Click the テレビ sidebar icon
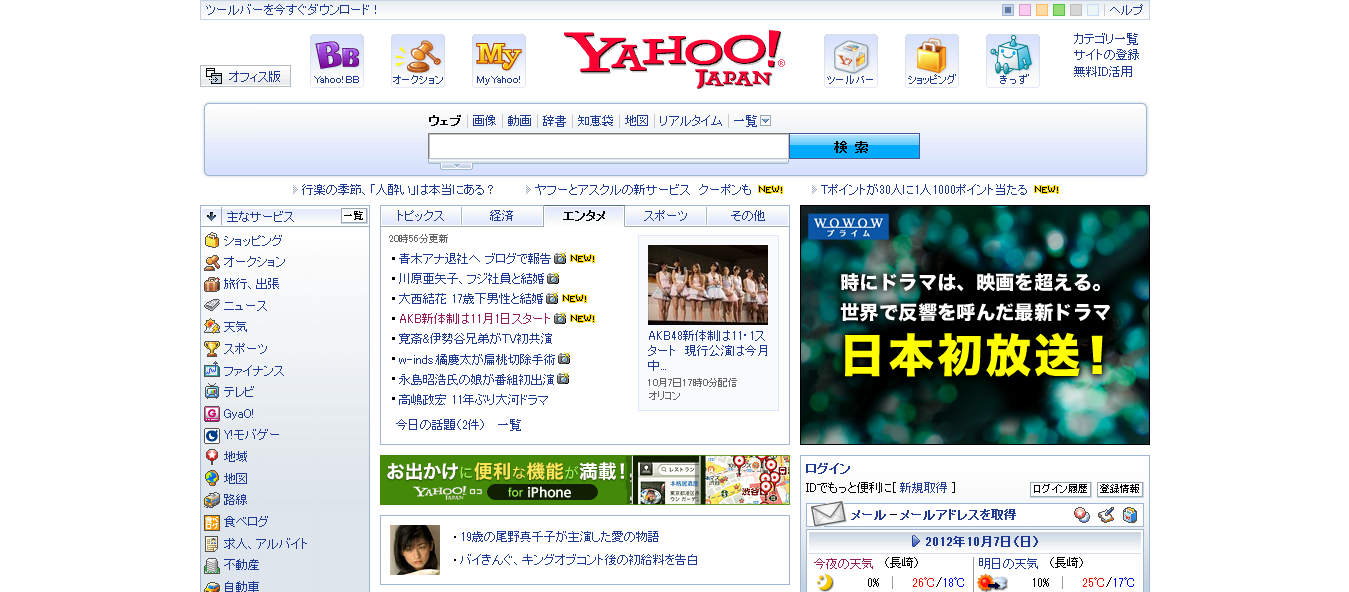The image size is (1349, 592). pos(212,392)
